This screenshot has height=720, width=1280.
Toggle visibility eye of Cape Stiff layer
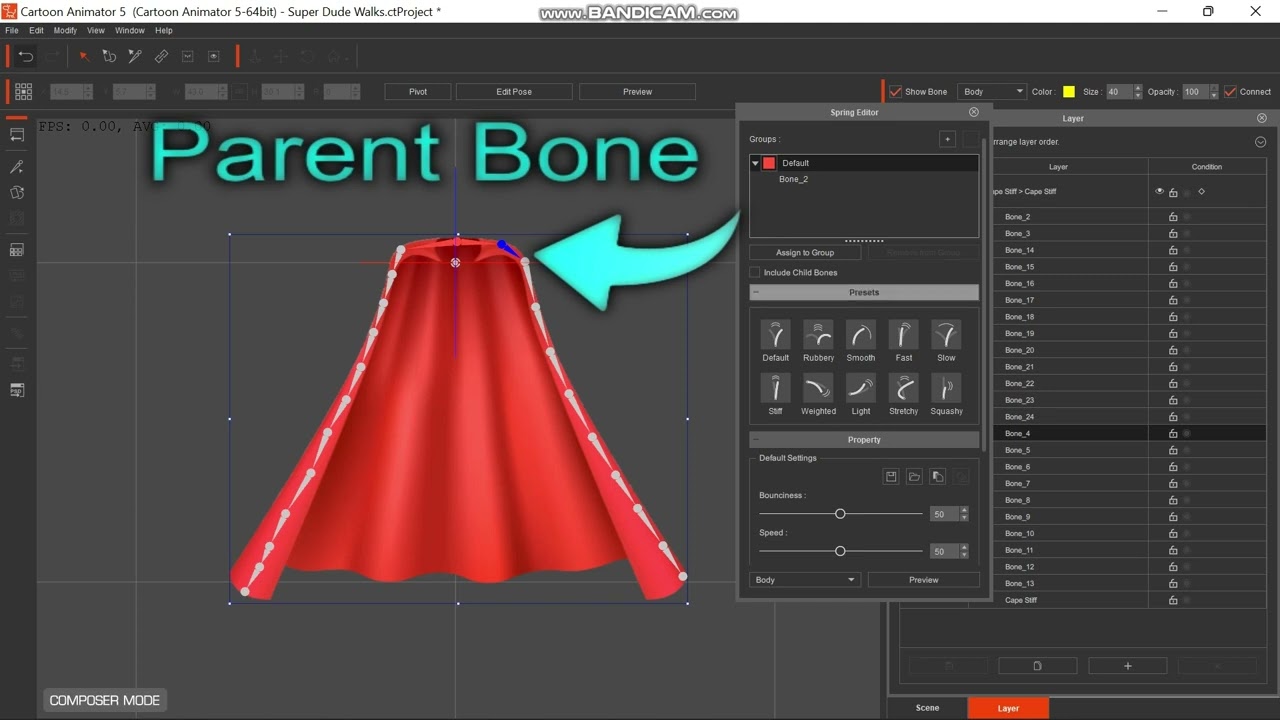point(1160,191)
